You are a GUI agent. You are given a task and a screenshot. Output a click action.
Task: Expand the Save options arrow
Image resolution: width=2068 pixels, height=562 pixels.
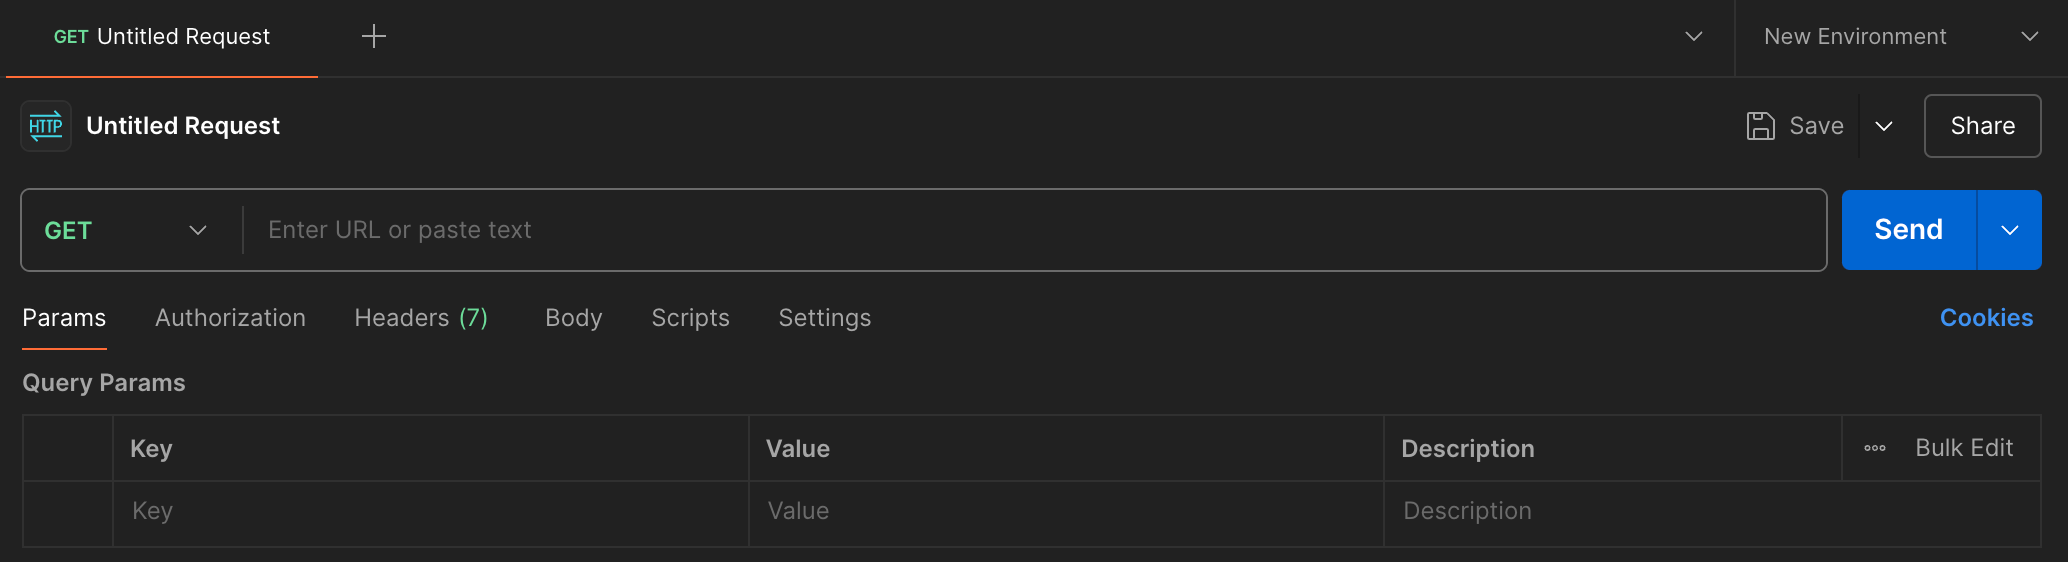1884,126
